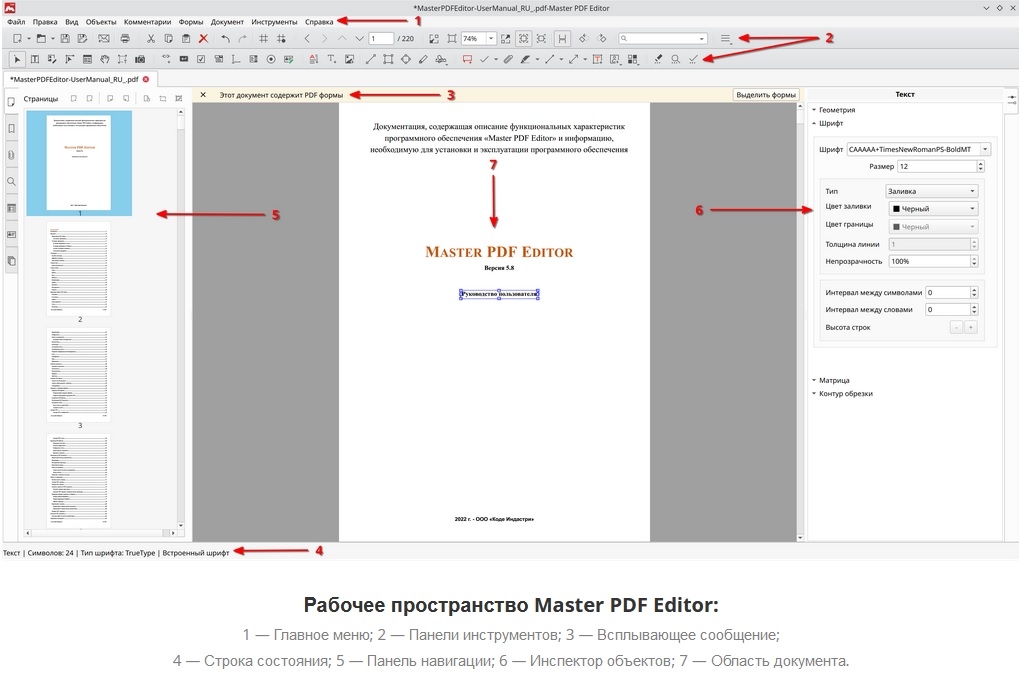Expand the Геометрия section
Viewport: 1019px width, 684px height.
(833, 110)
